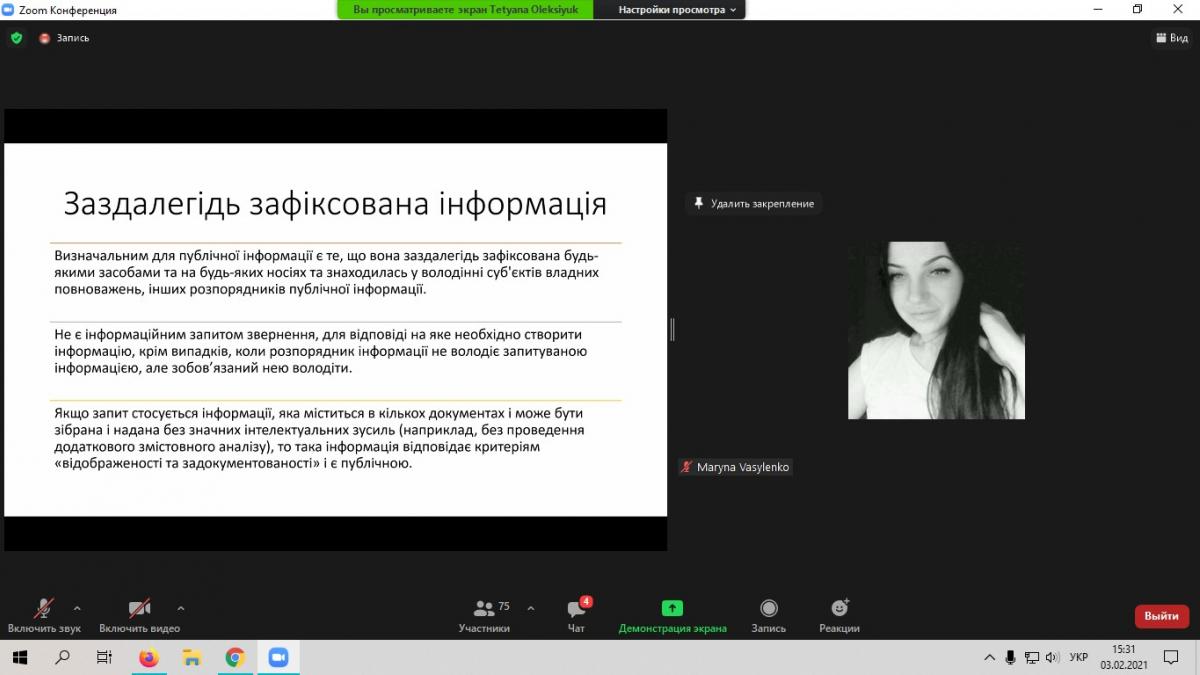This screenshot has height=675, width=1200.
Task: Click the green encryption shield icon
Action: [x=16, y=38]
